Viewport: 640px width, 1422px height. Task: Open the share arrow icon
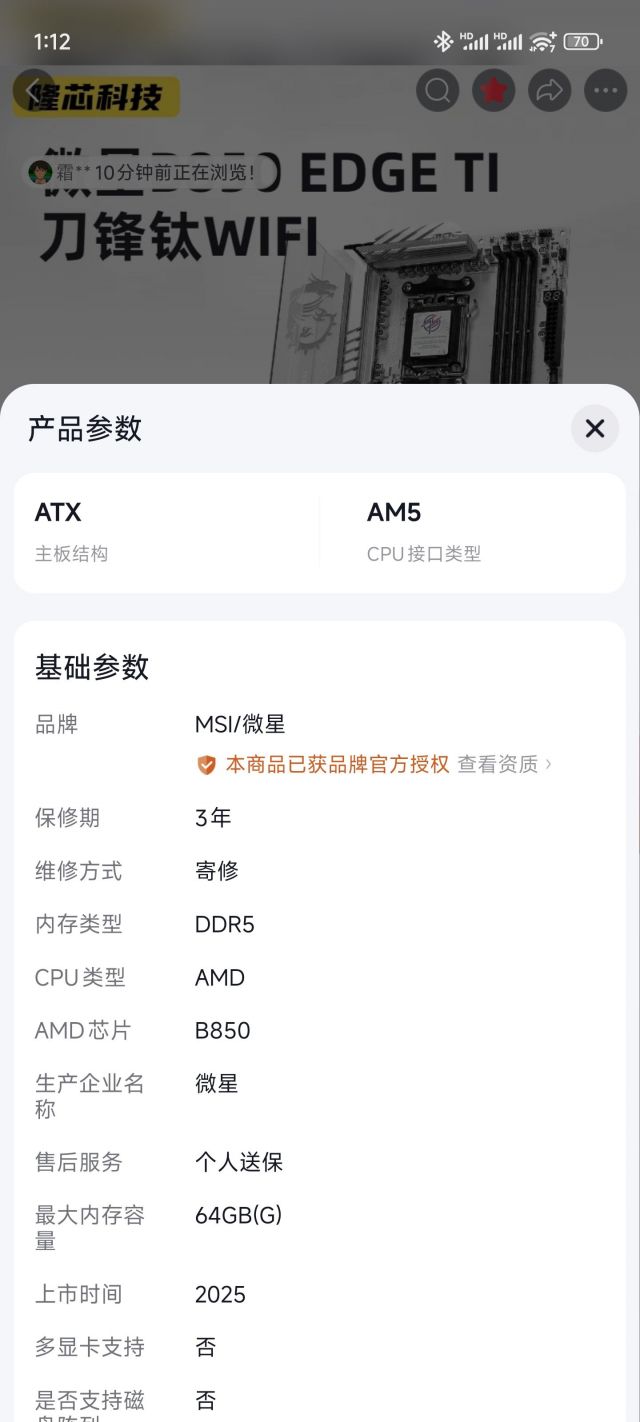pos(549,90)
